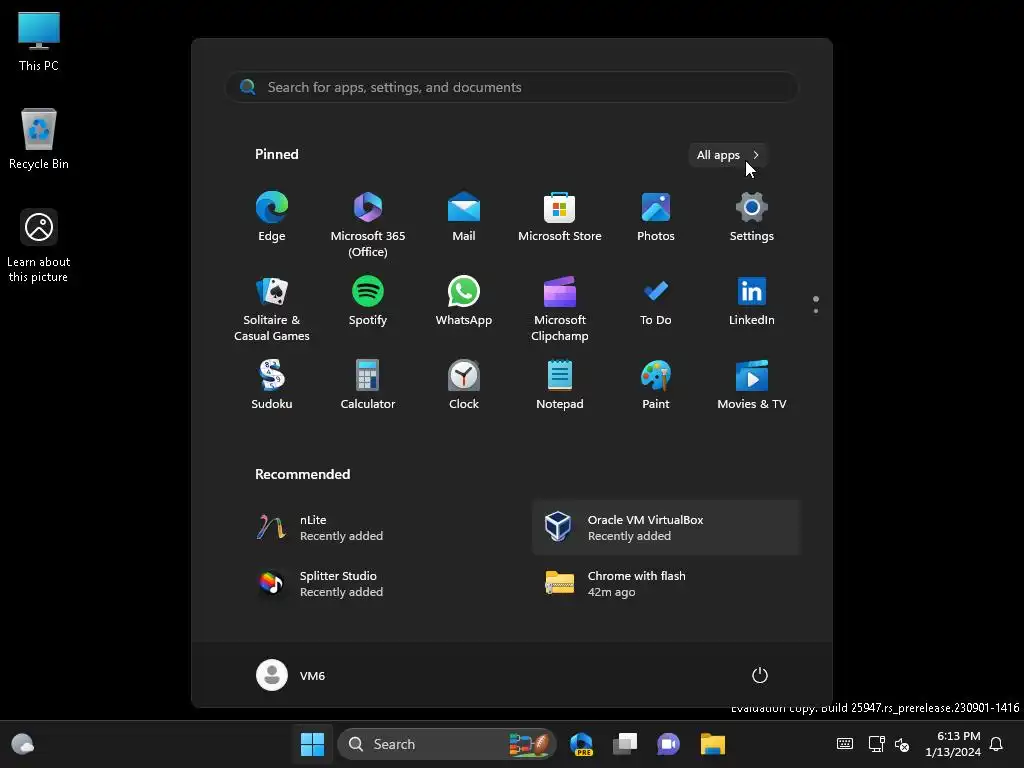Open the Chat app on taskbar
The height and width of the screenshot is (768, 1024).
click(669, 744)
